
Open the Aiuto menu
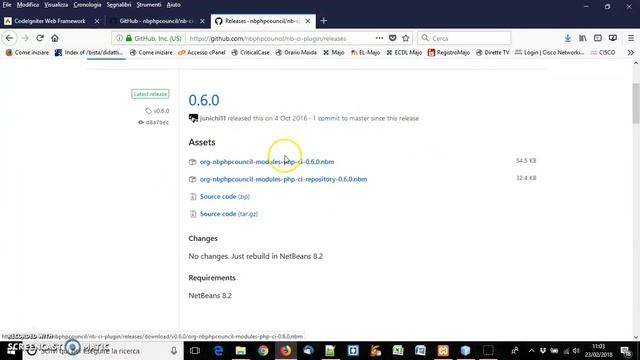tap(173, 5)
